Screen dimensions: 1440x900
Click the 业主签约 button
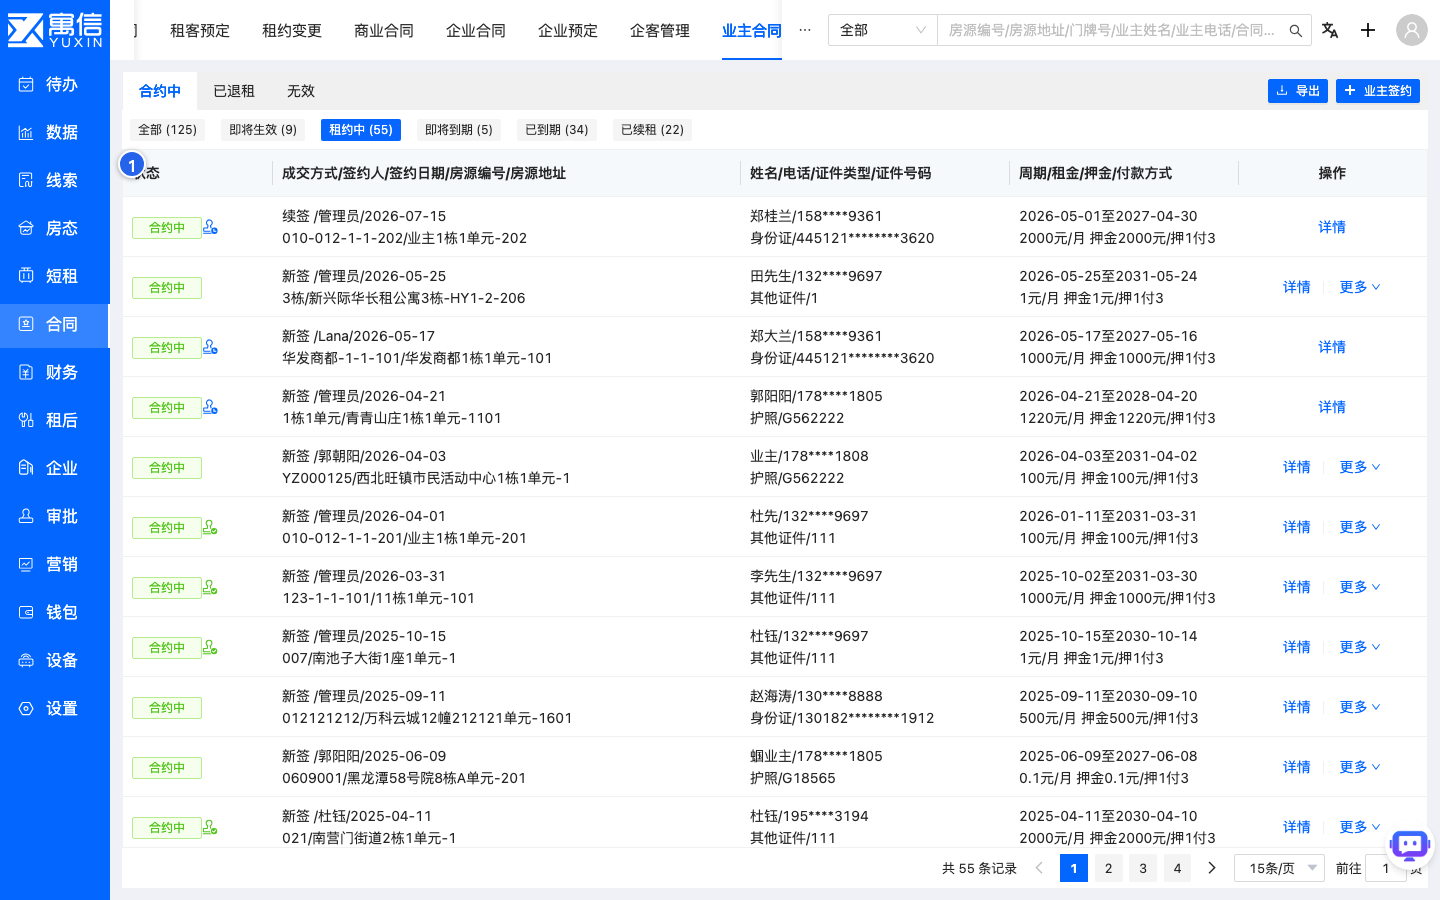[x=1378, y=91]
